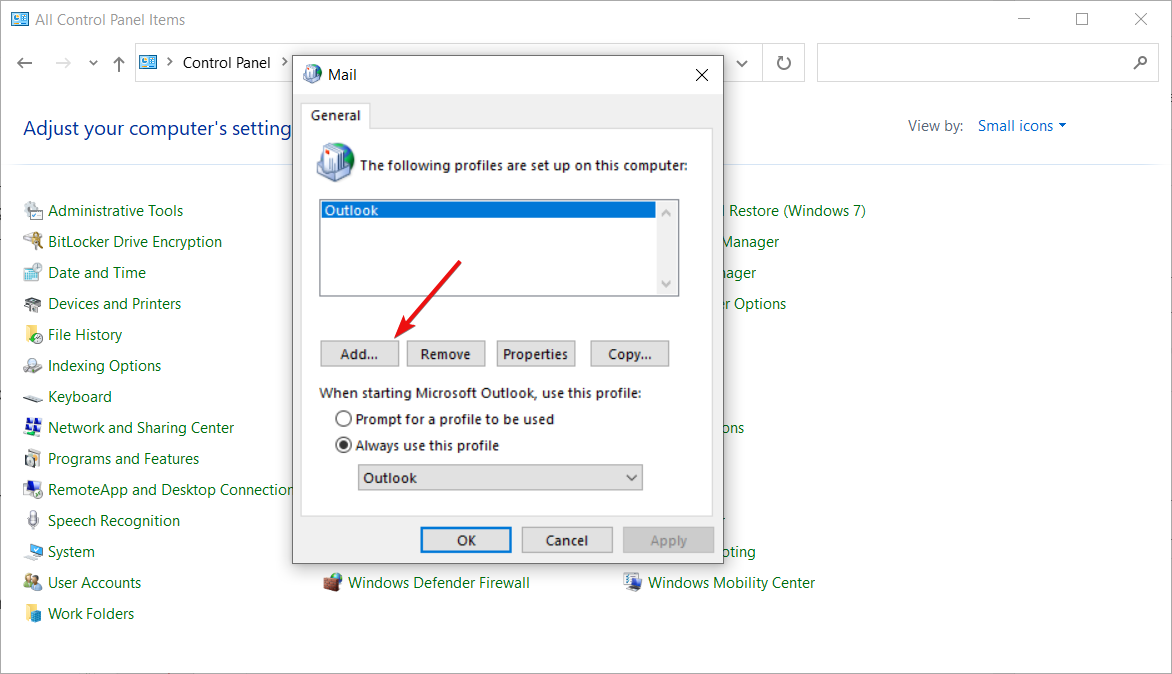This screenshot has height=674, width=1172.
Task: Expand the recent locations chevron
Action: click(x=93, y=64)
